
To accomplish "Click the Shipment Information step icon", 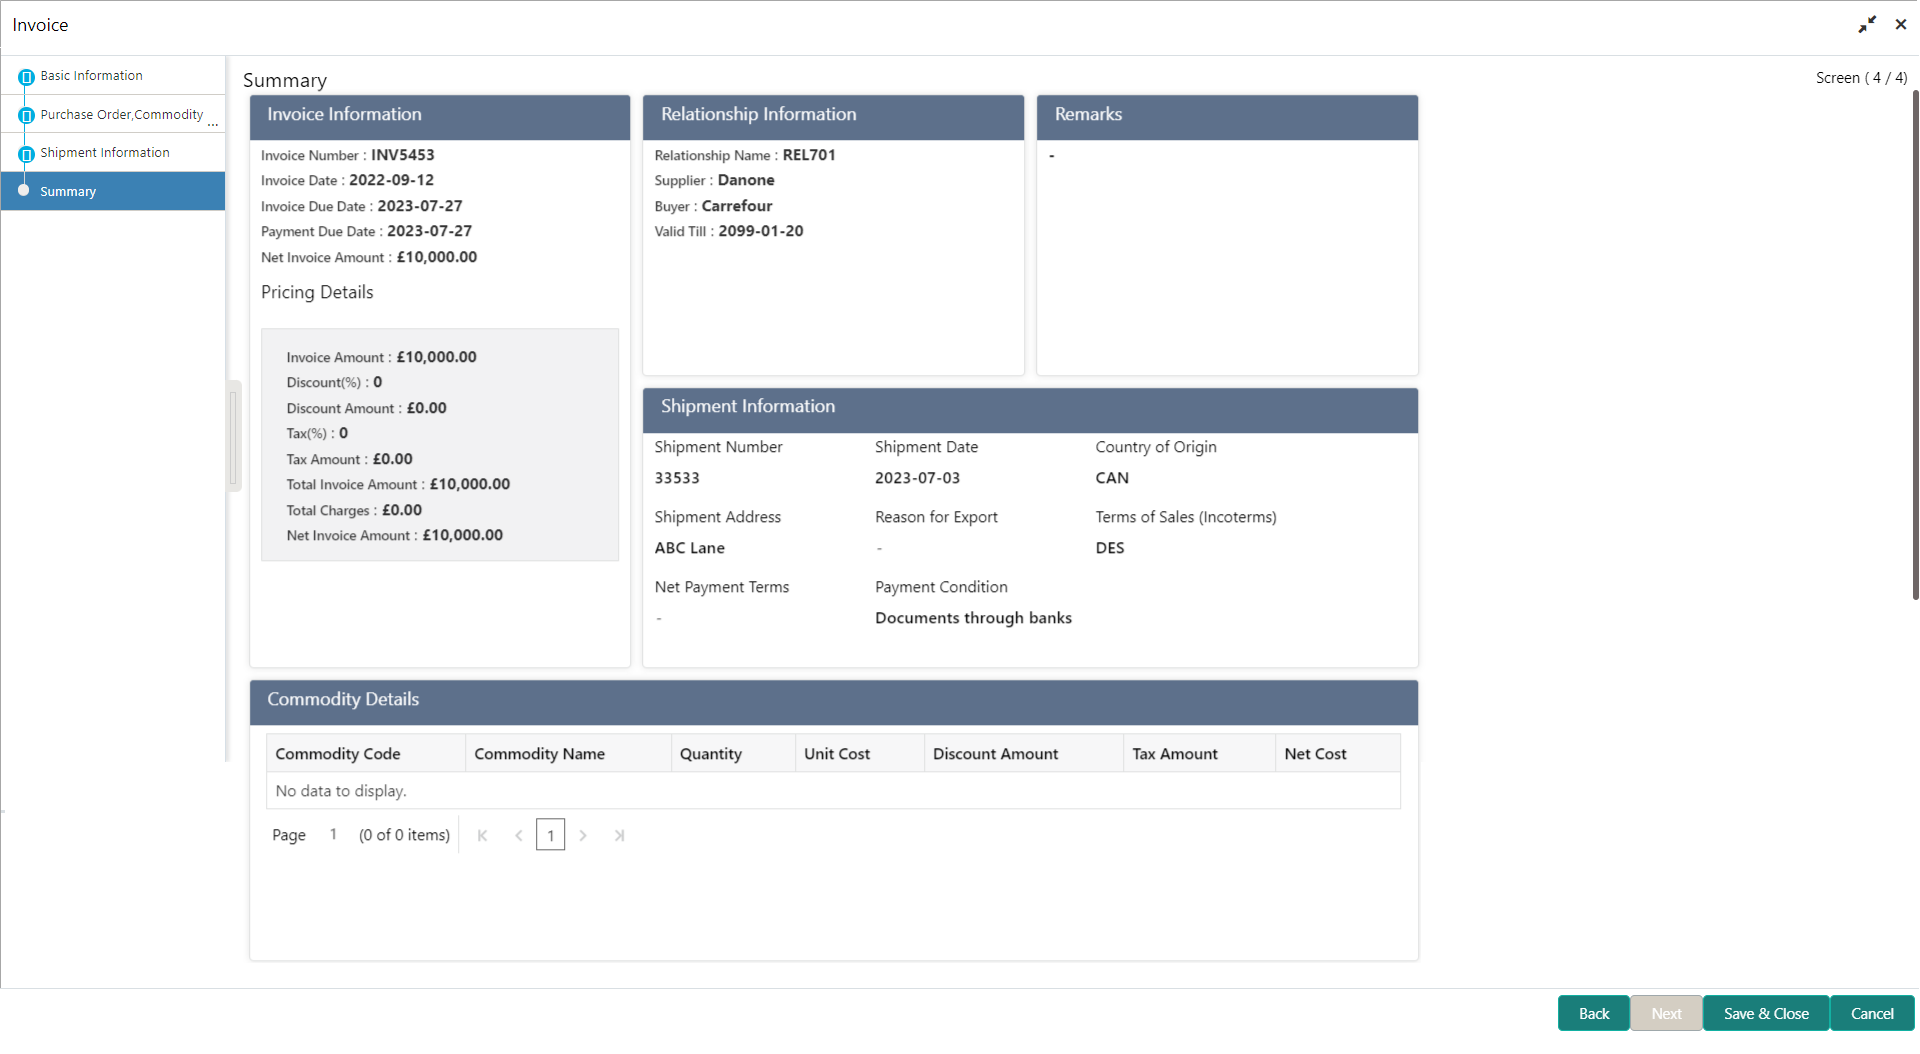I will coord(26,154).
